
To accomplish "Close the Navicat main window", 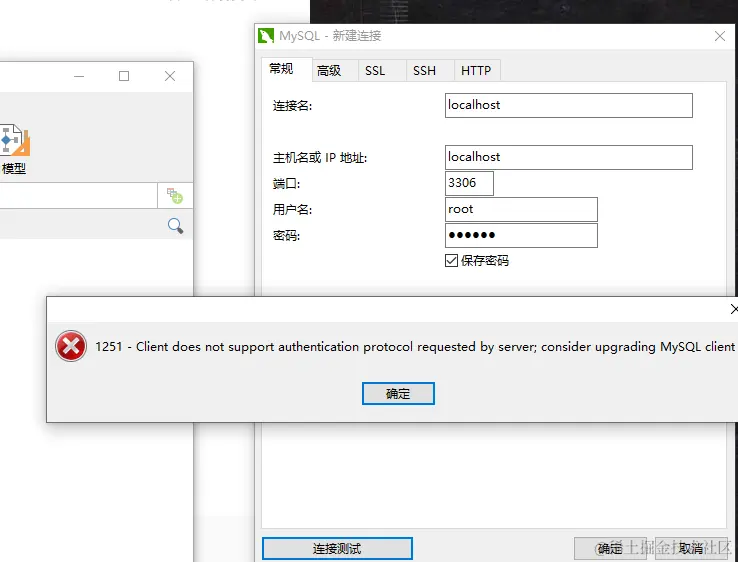I will [x=170, y=76].
